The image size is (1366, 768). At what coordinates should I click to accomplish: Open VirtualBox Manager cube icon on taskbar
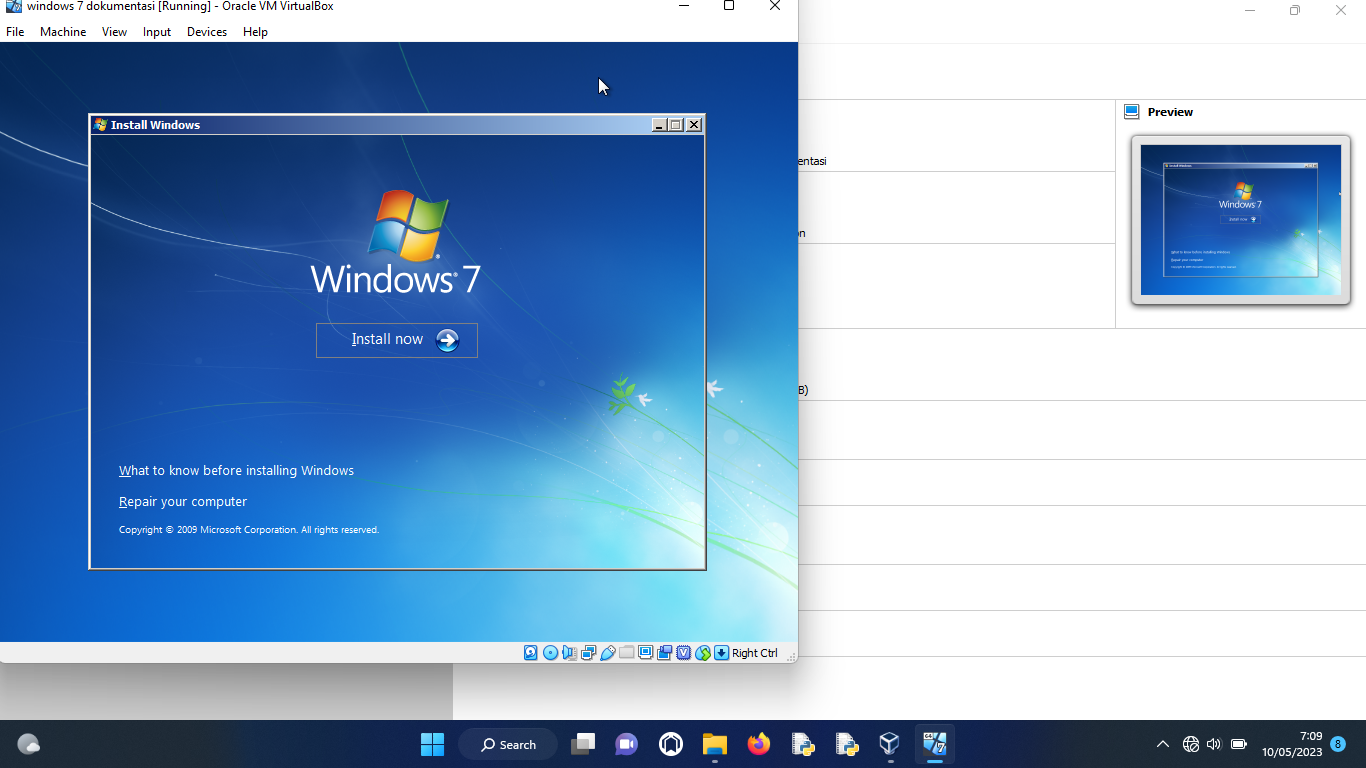pos(889,744)
